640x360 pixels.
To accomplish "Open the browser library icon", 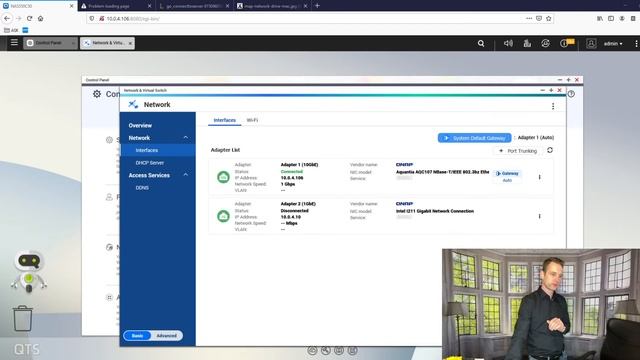I will click(x=600, y=18).
